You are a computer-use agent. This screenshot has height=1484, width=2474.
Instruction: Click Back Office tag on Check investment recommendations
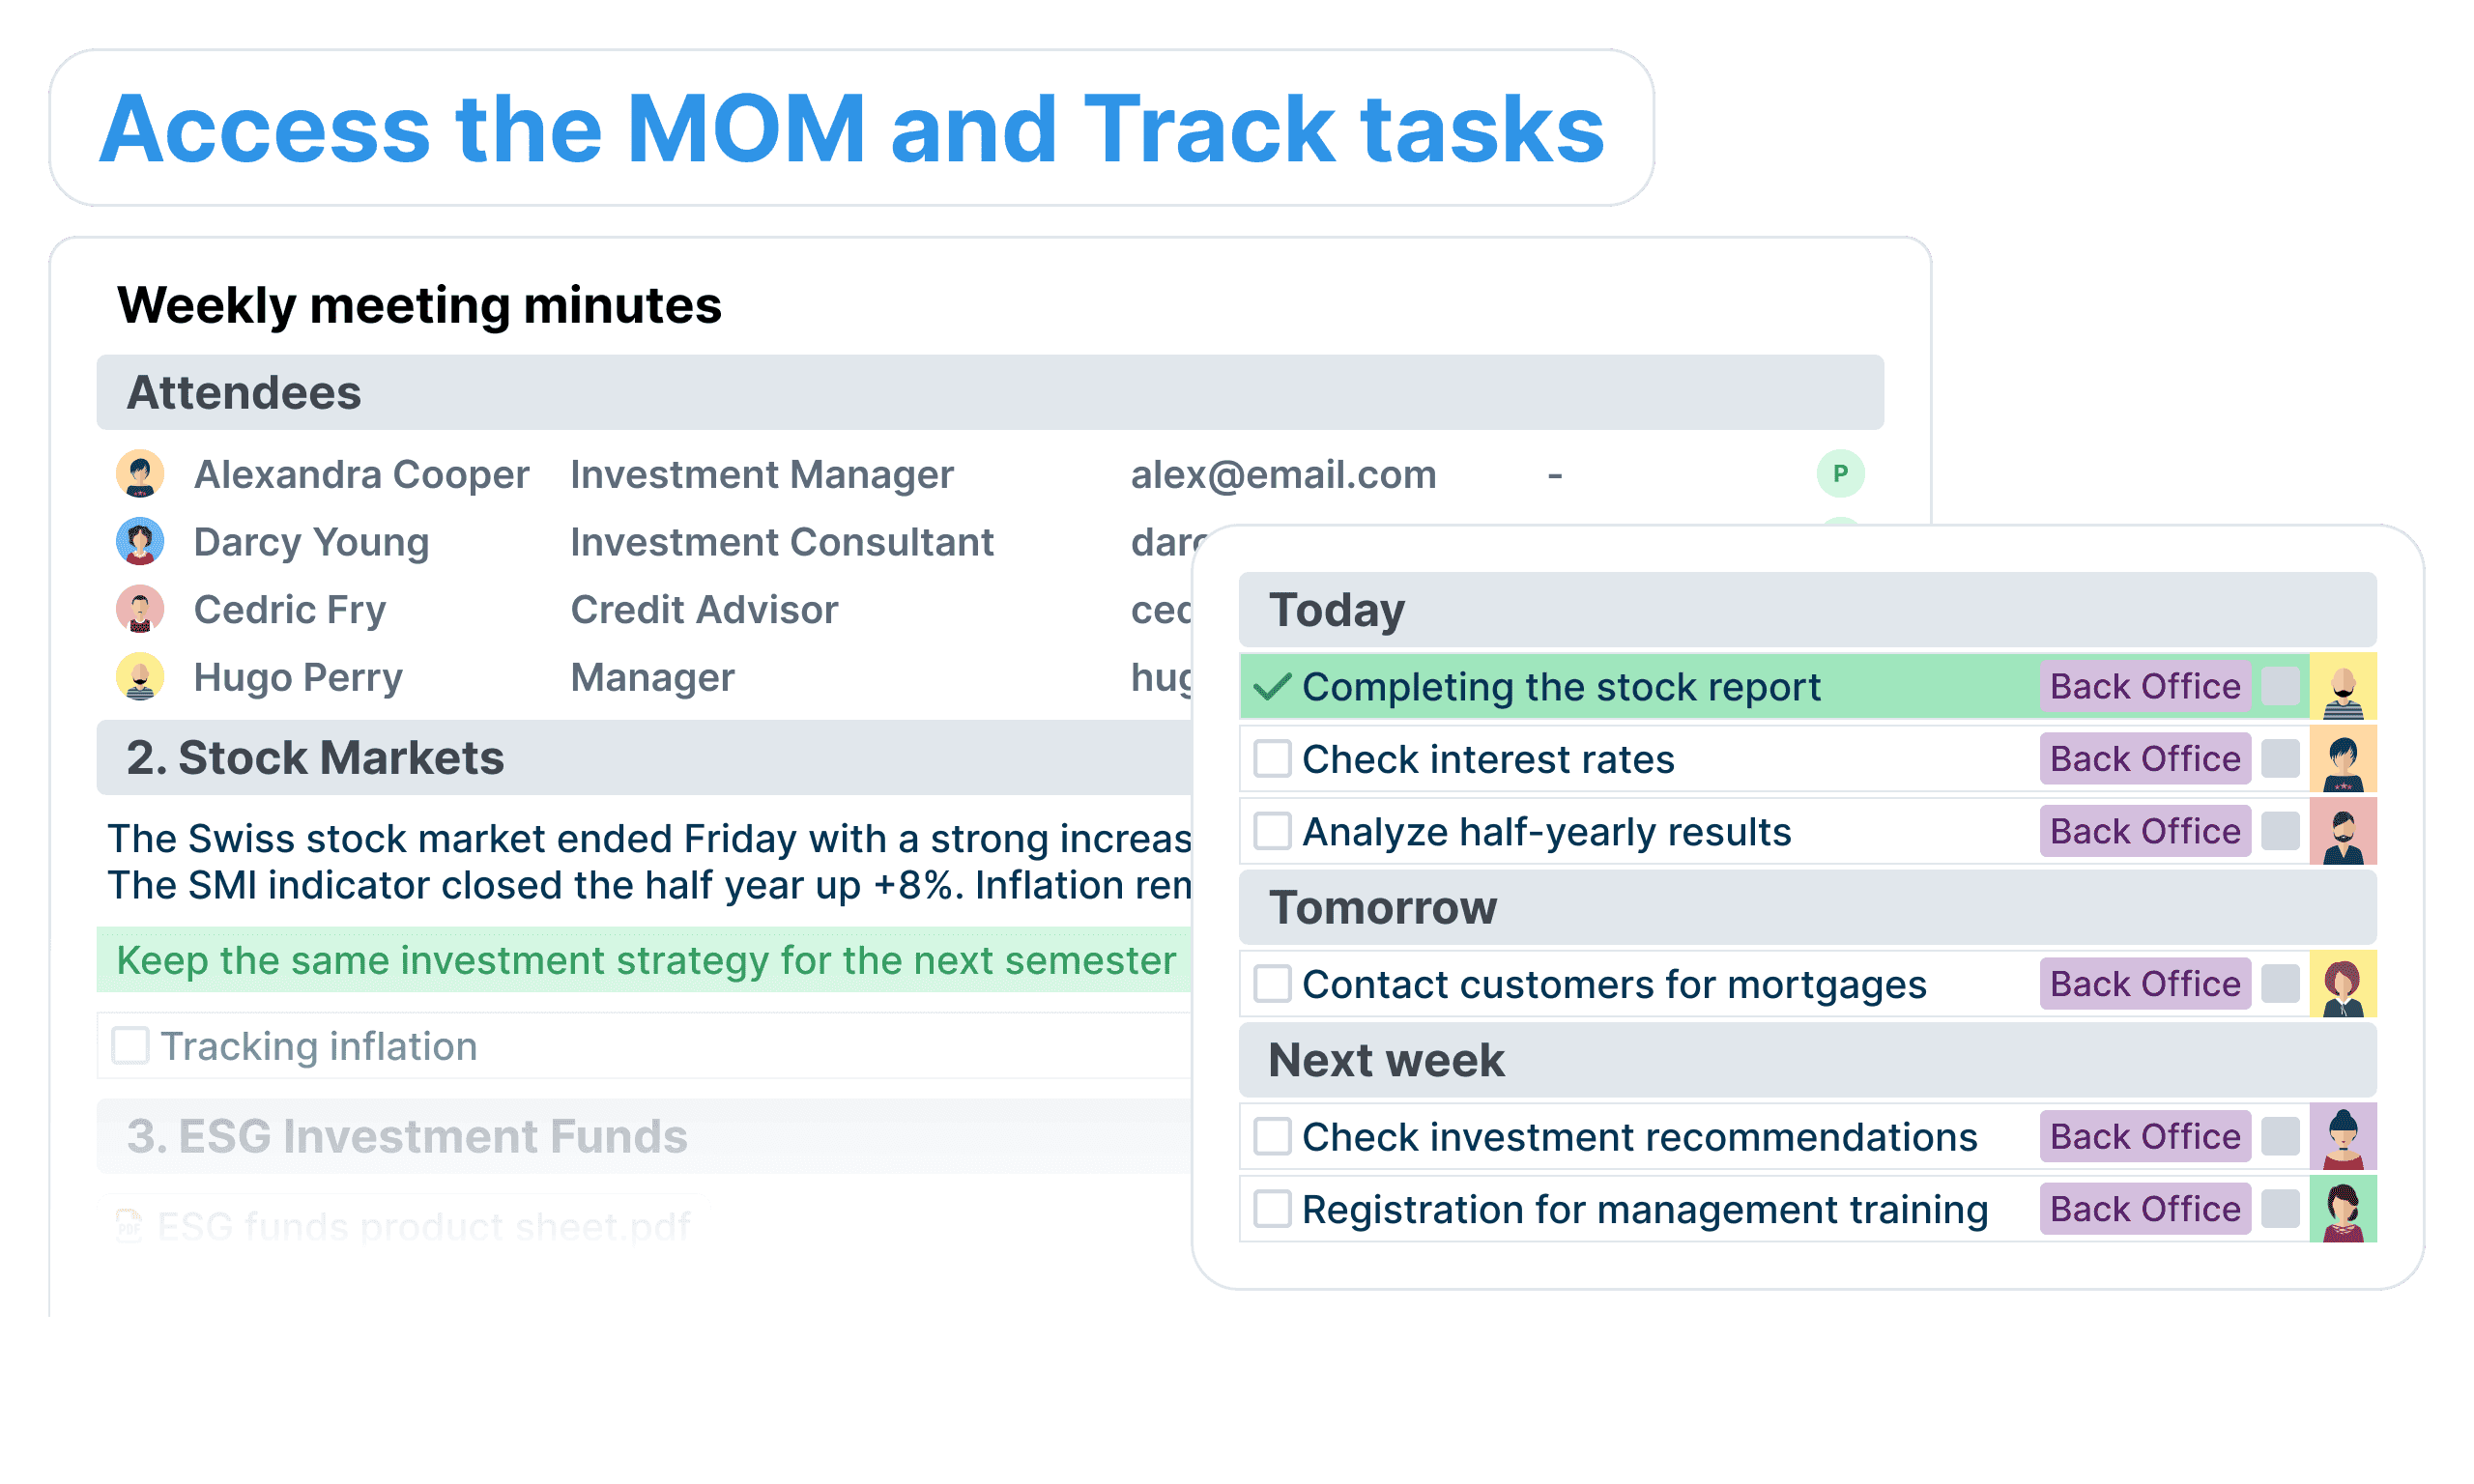tap(2145, 1137)
